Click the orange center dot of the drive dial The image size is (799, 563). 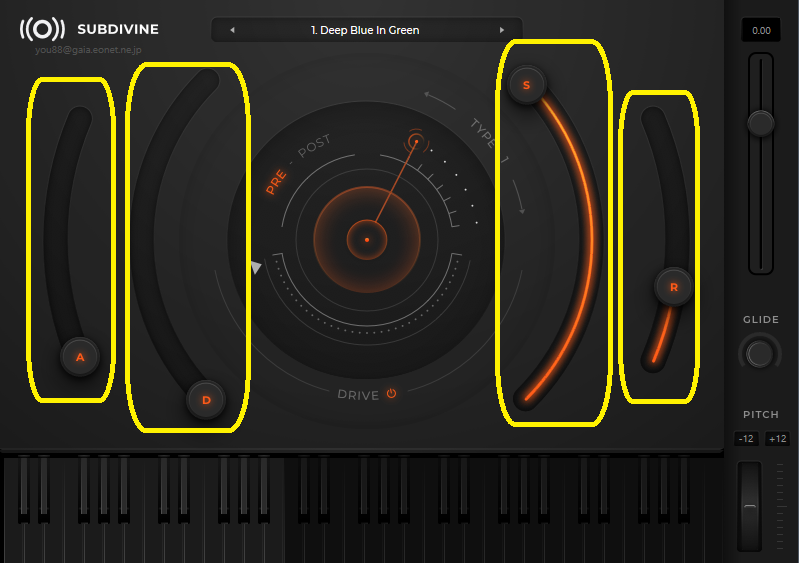click(367, 240)
